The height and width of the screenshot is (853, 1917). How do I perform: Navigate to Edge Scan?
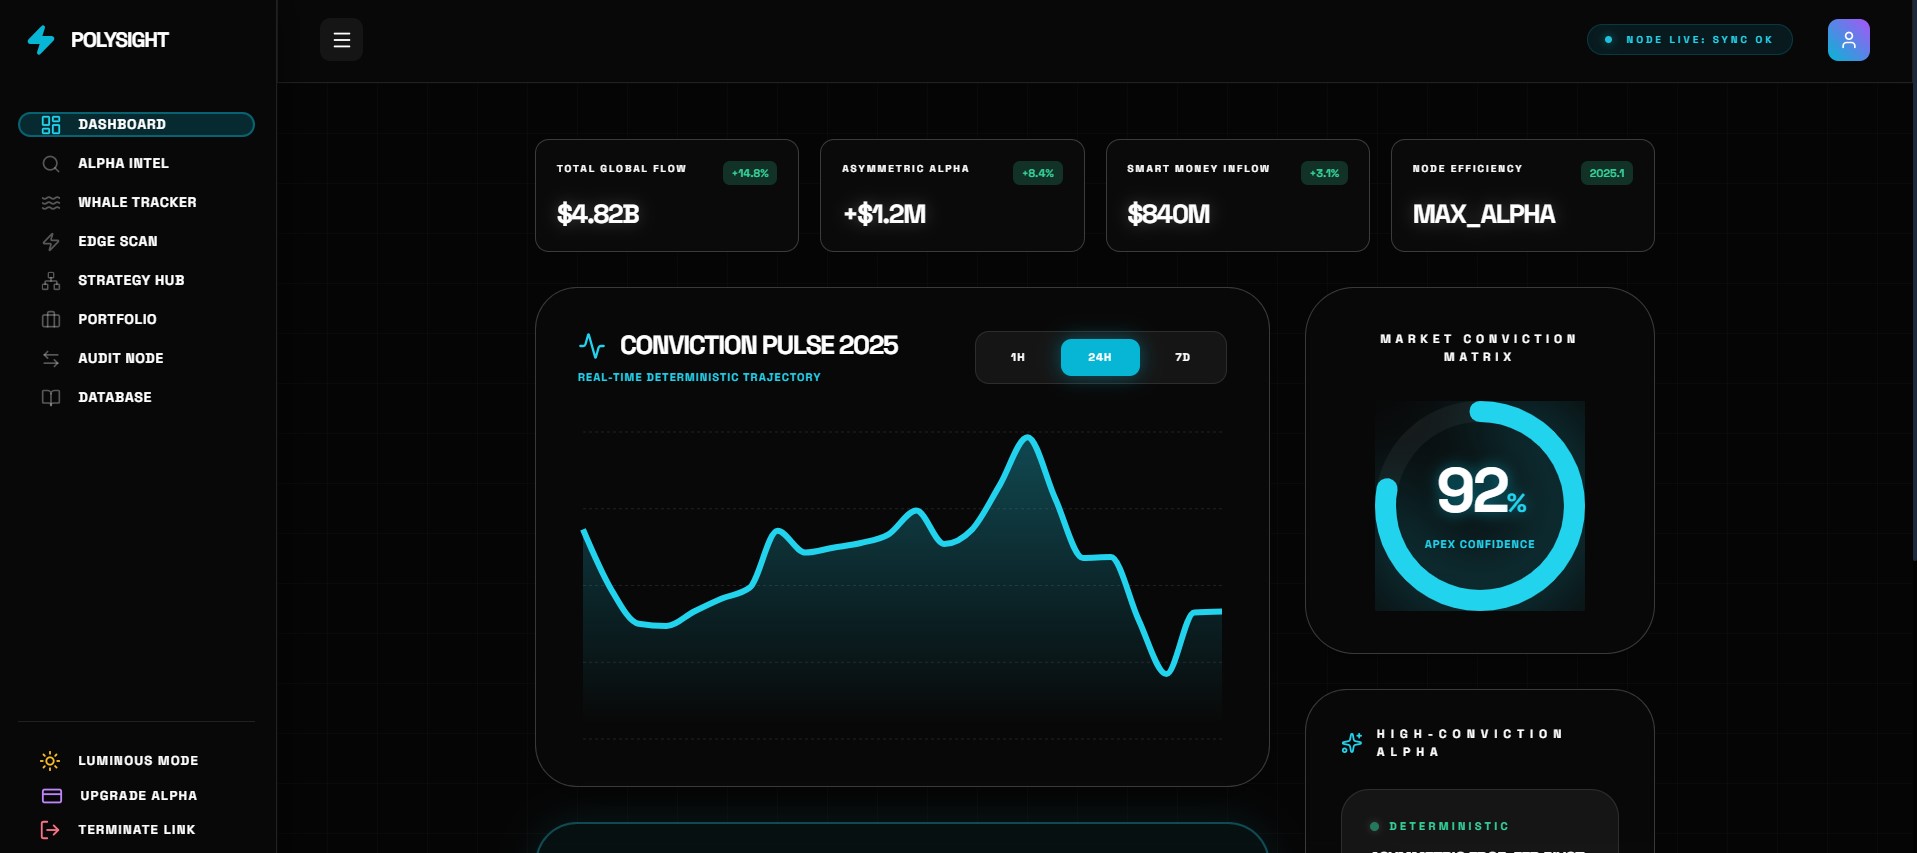tap(136, 241)
